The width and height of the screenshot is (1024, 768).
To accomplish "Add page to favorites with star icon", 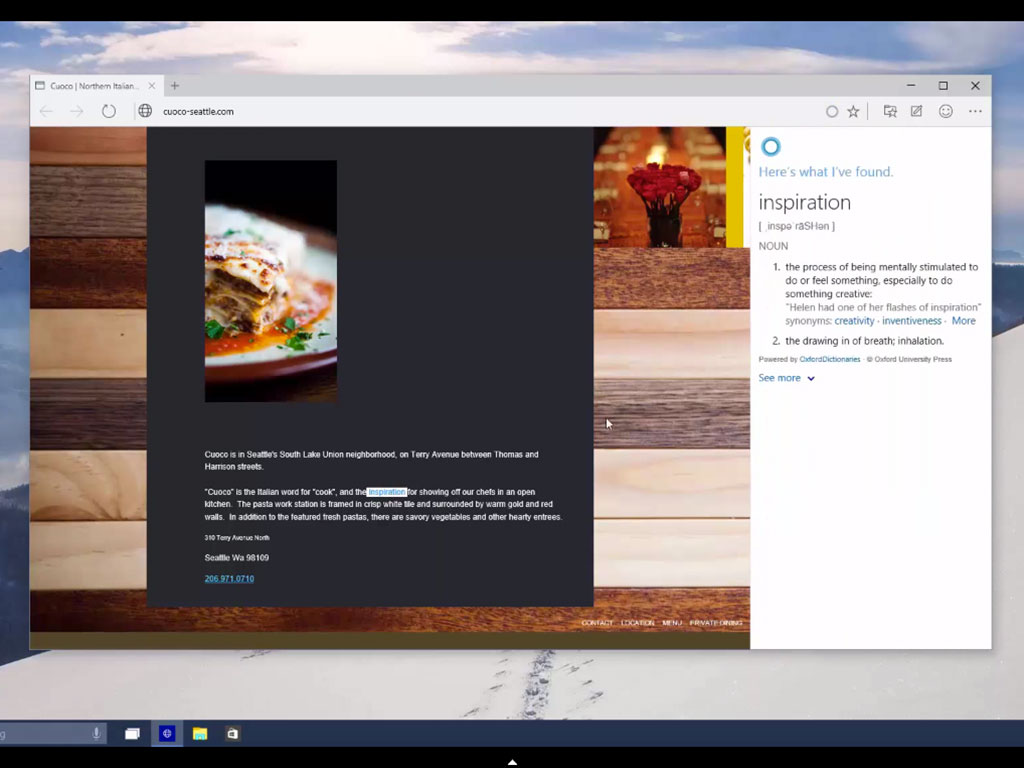I will pos(853,112).
